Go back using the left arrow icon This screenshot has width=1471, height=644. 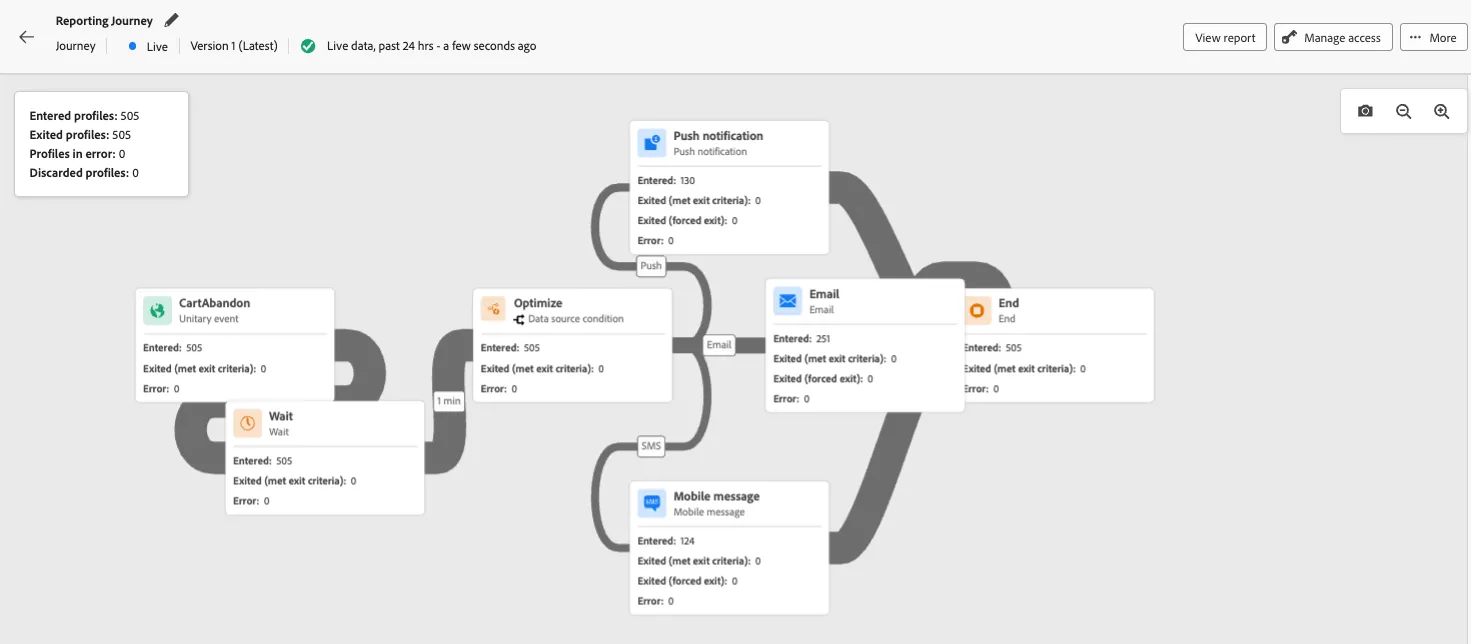[x=27, y=37]
